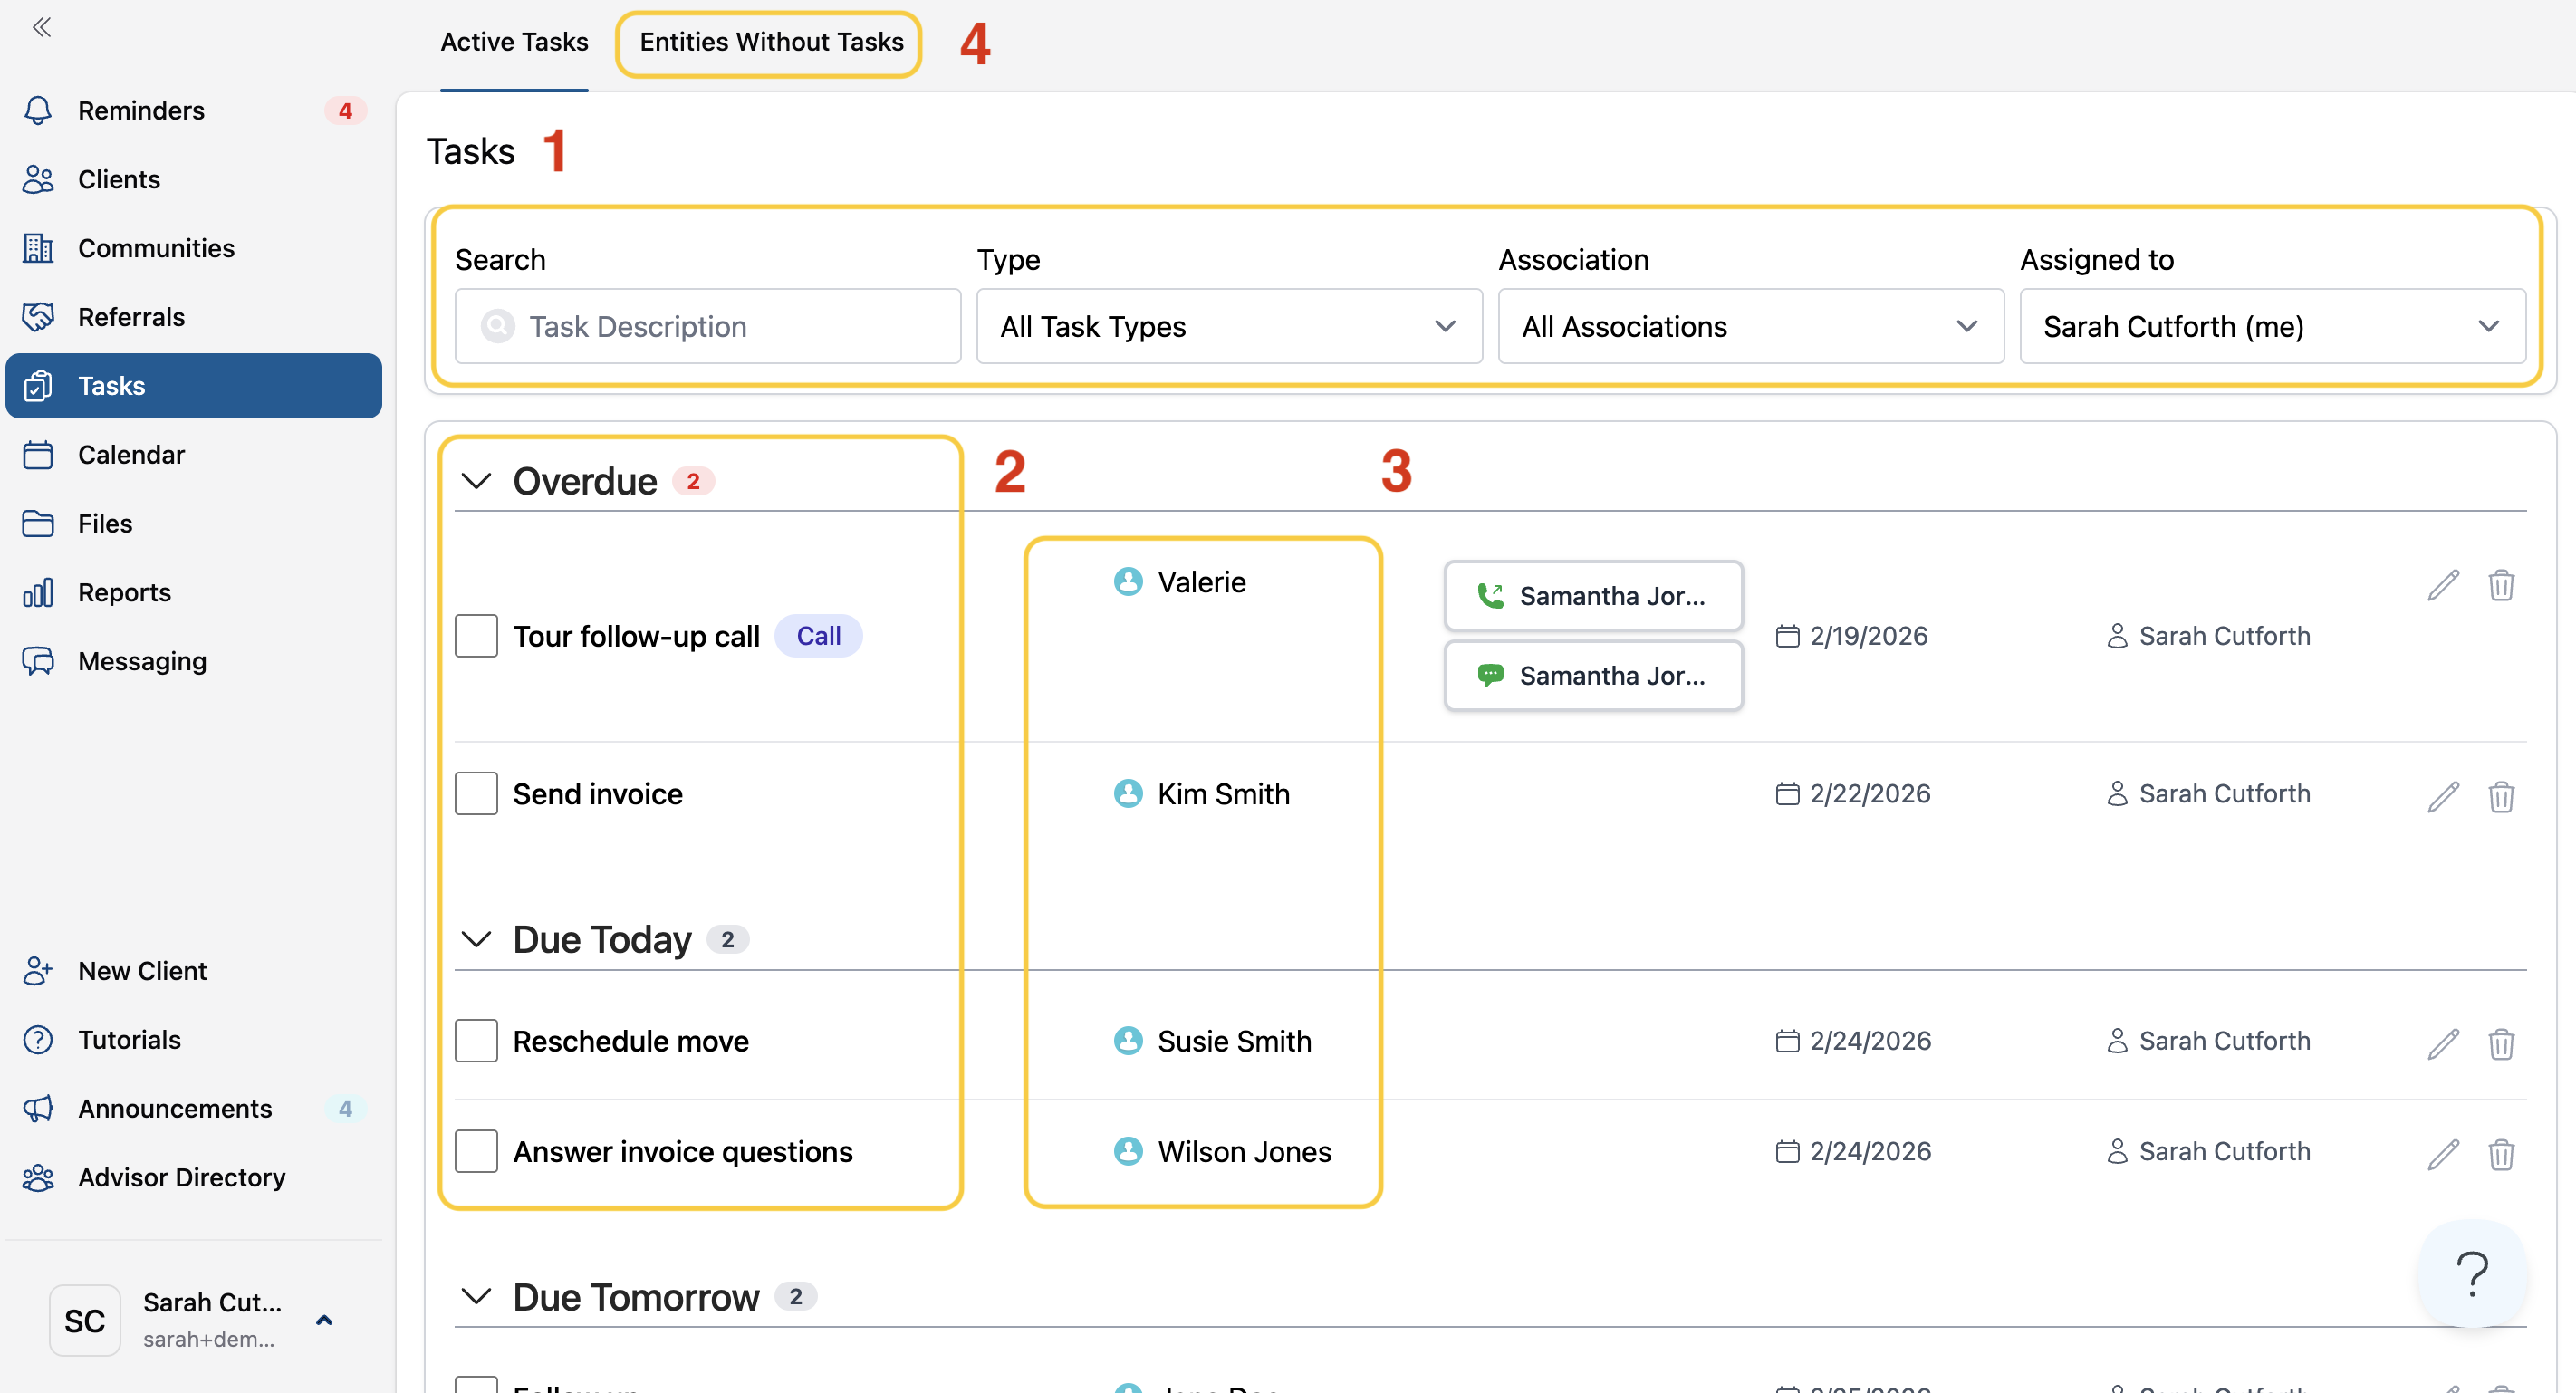The image size is (2576, 1393).
Task: Collapse the Overdue section
Action: pyautogui.click(x=477, y=481)
